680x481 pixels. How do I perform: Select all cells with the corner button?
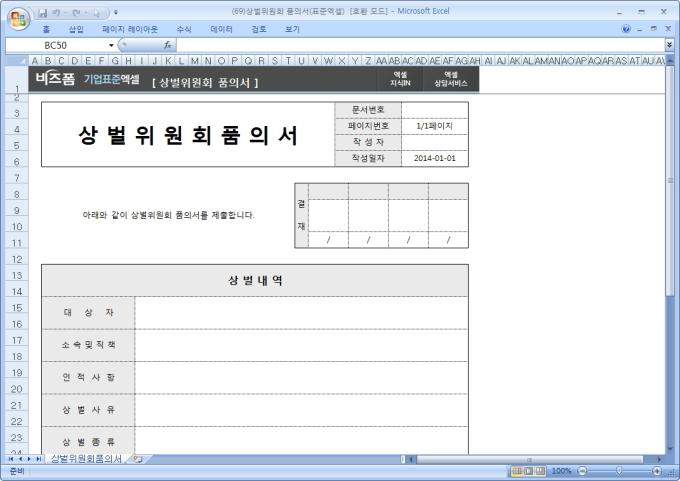pyautogui.click(x=16, y=60)
